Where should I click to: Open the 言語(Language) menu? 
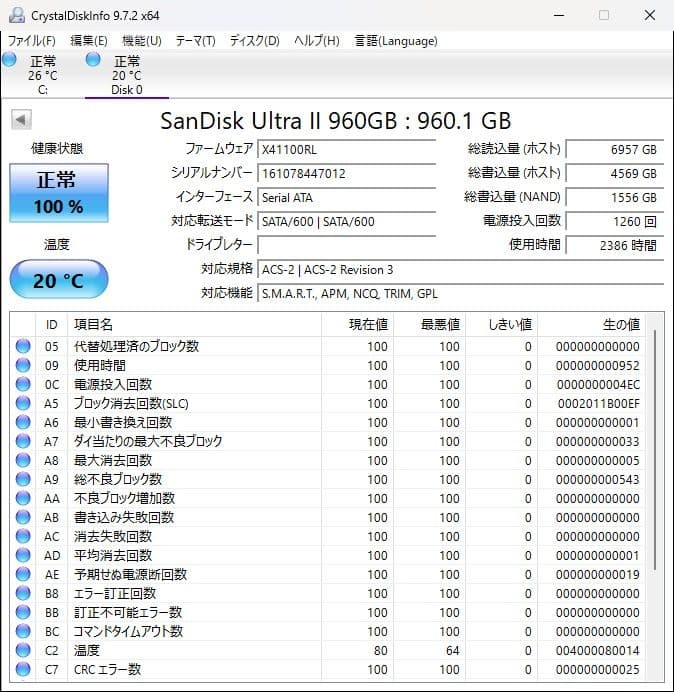click(x=396, y=41)
